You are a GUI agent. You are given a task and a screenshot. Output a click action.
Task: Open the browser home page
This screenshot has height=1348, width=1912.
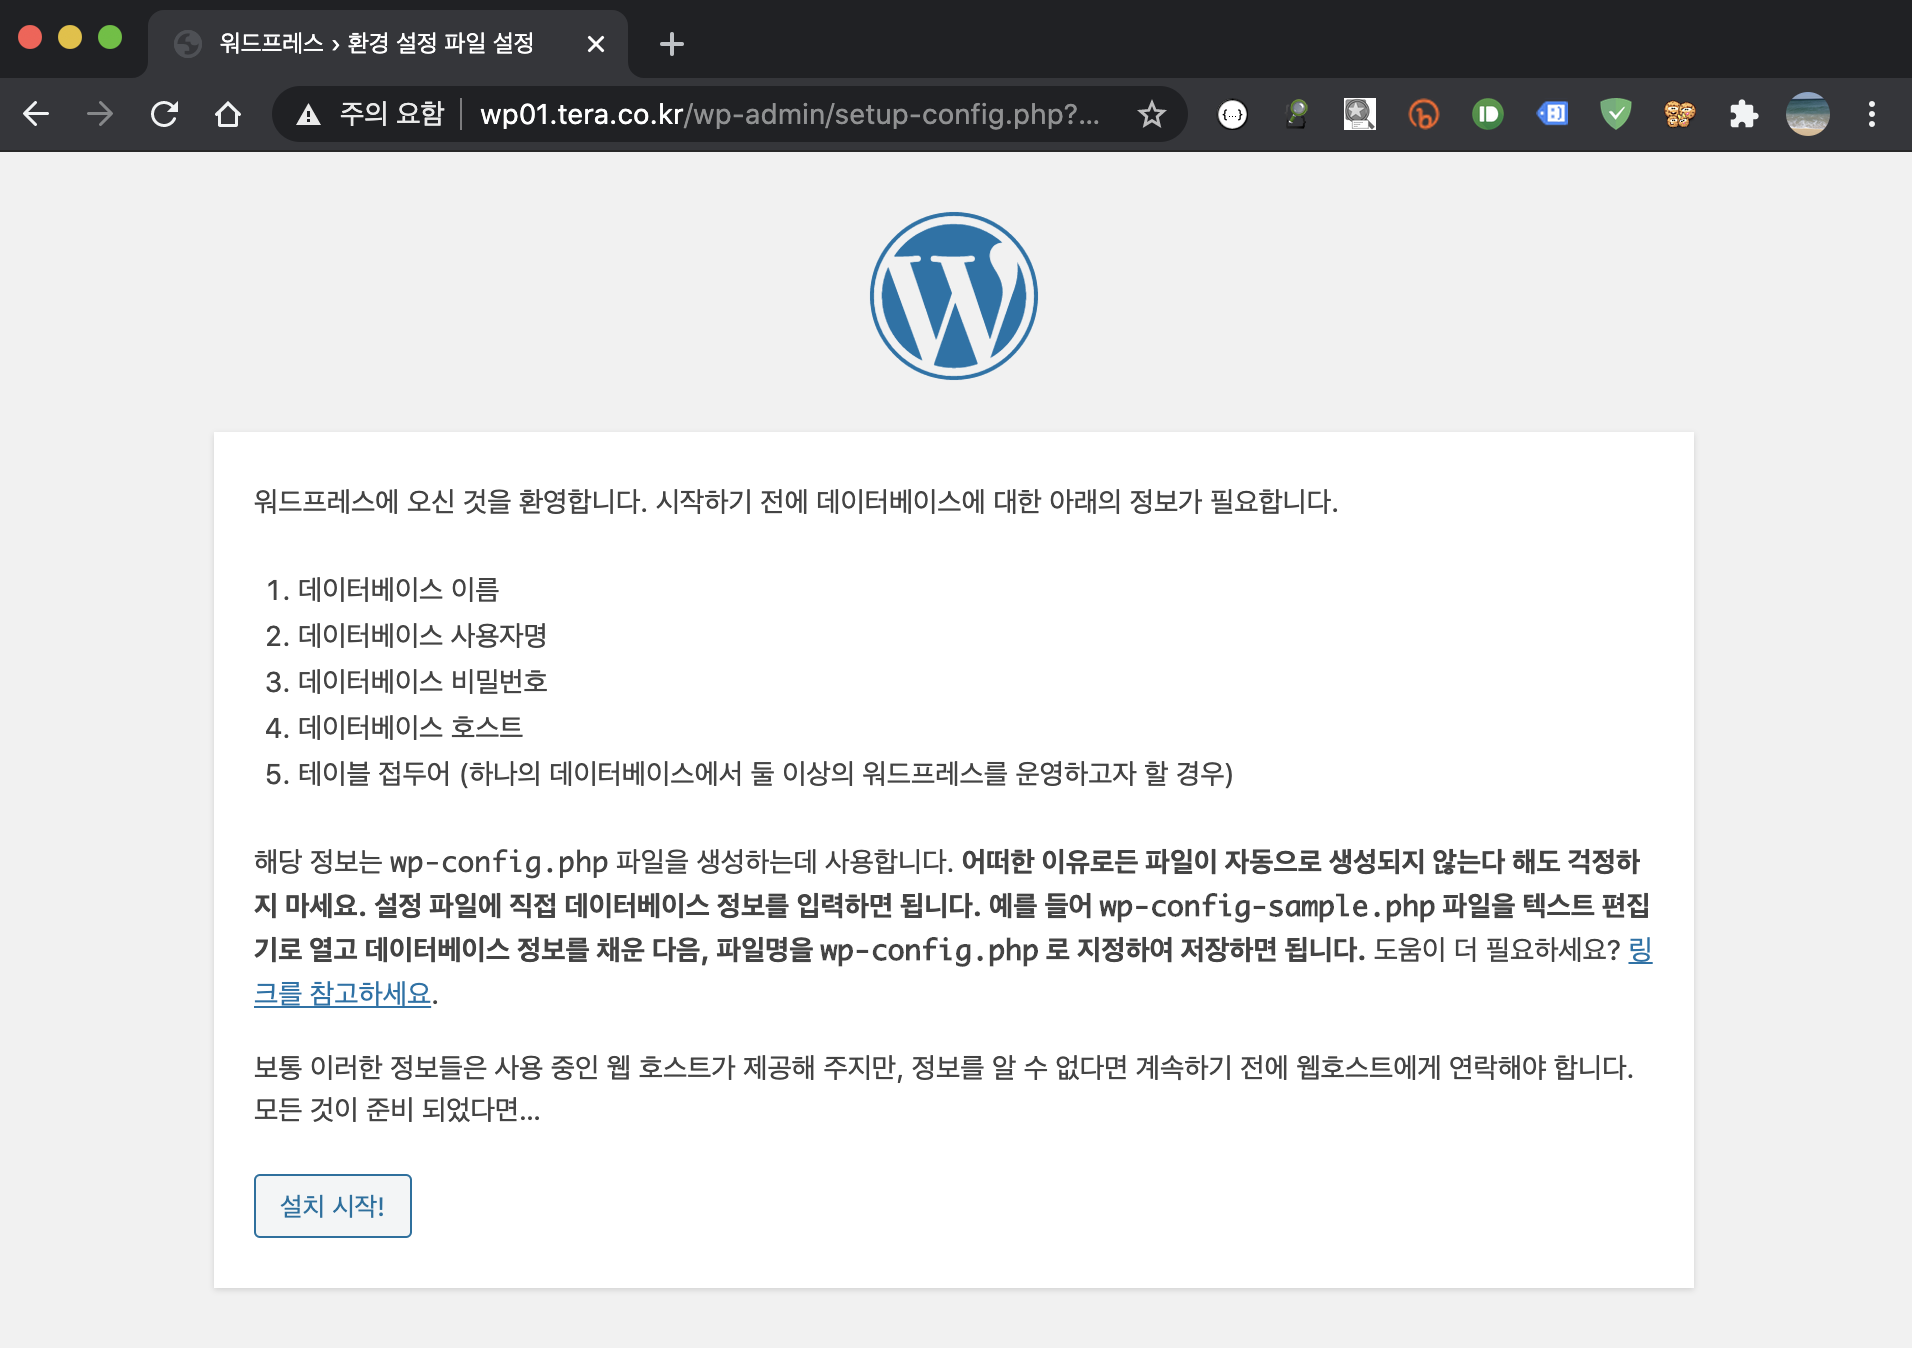coord(228,114)
